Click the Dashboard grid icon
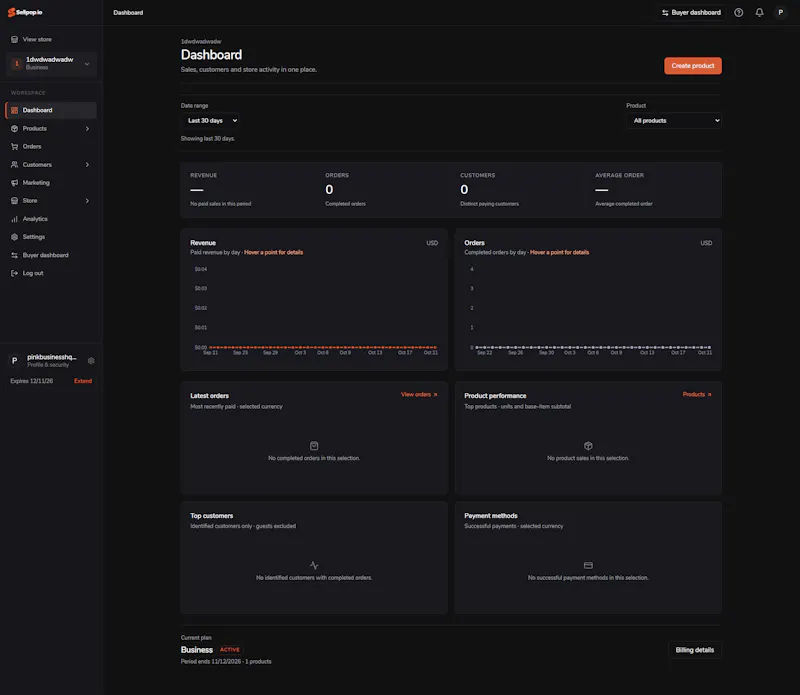 (x=14, y=110)
